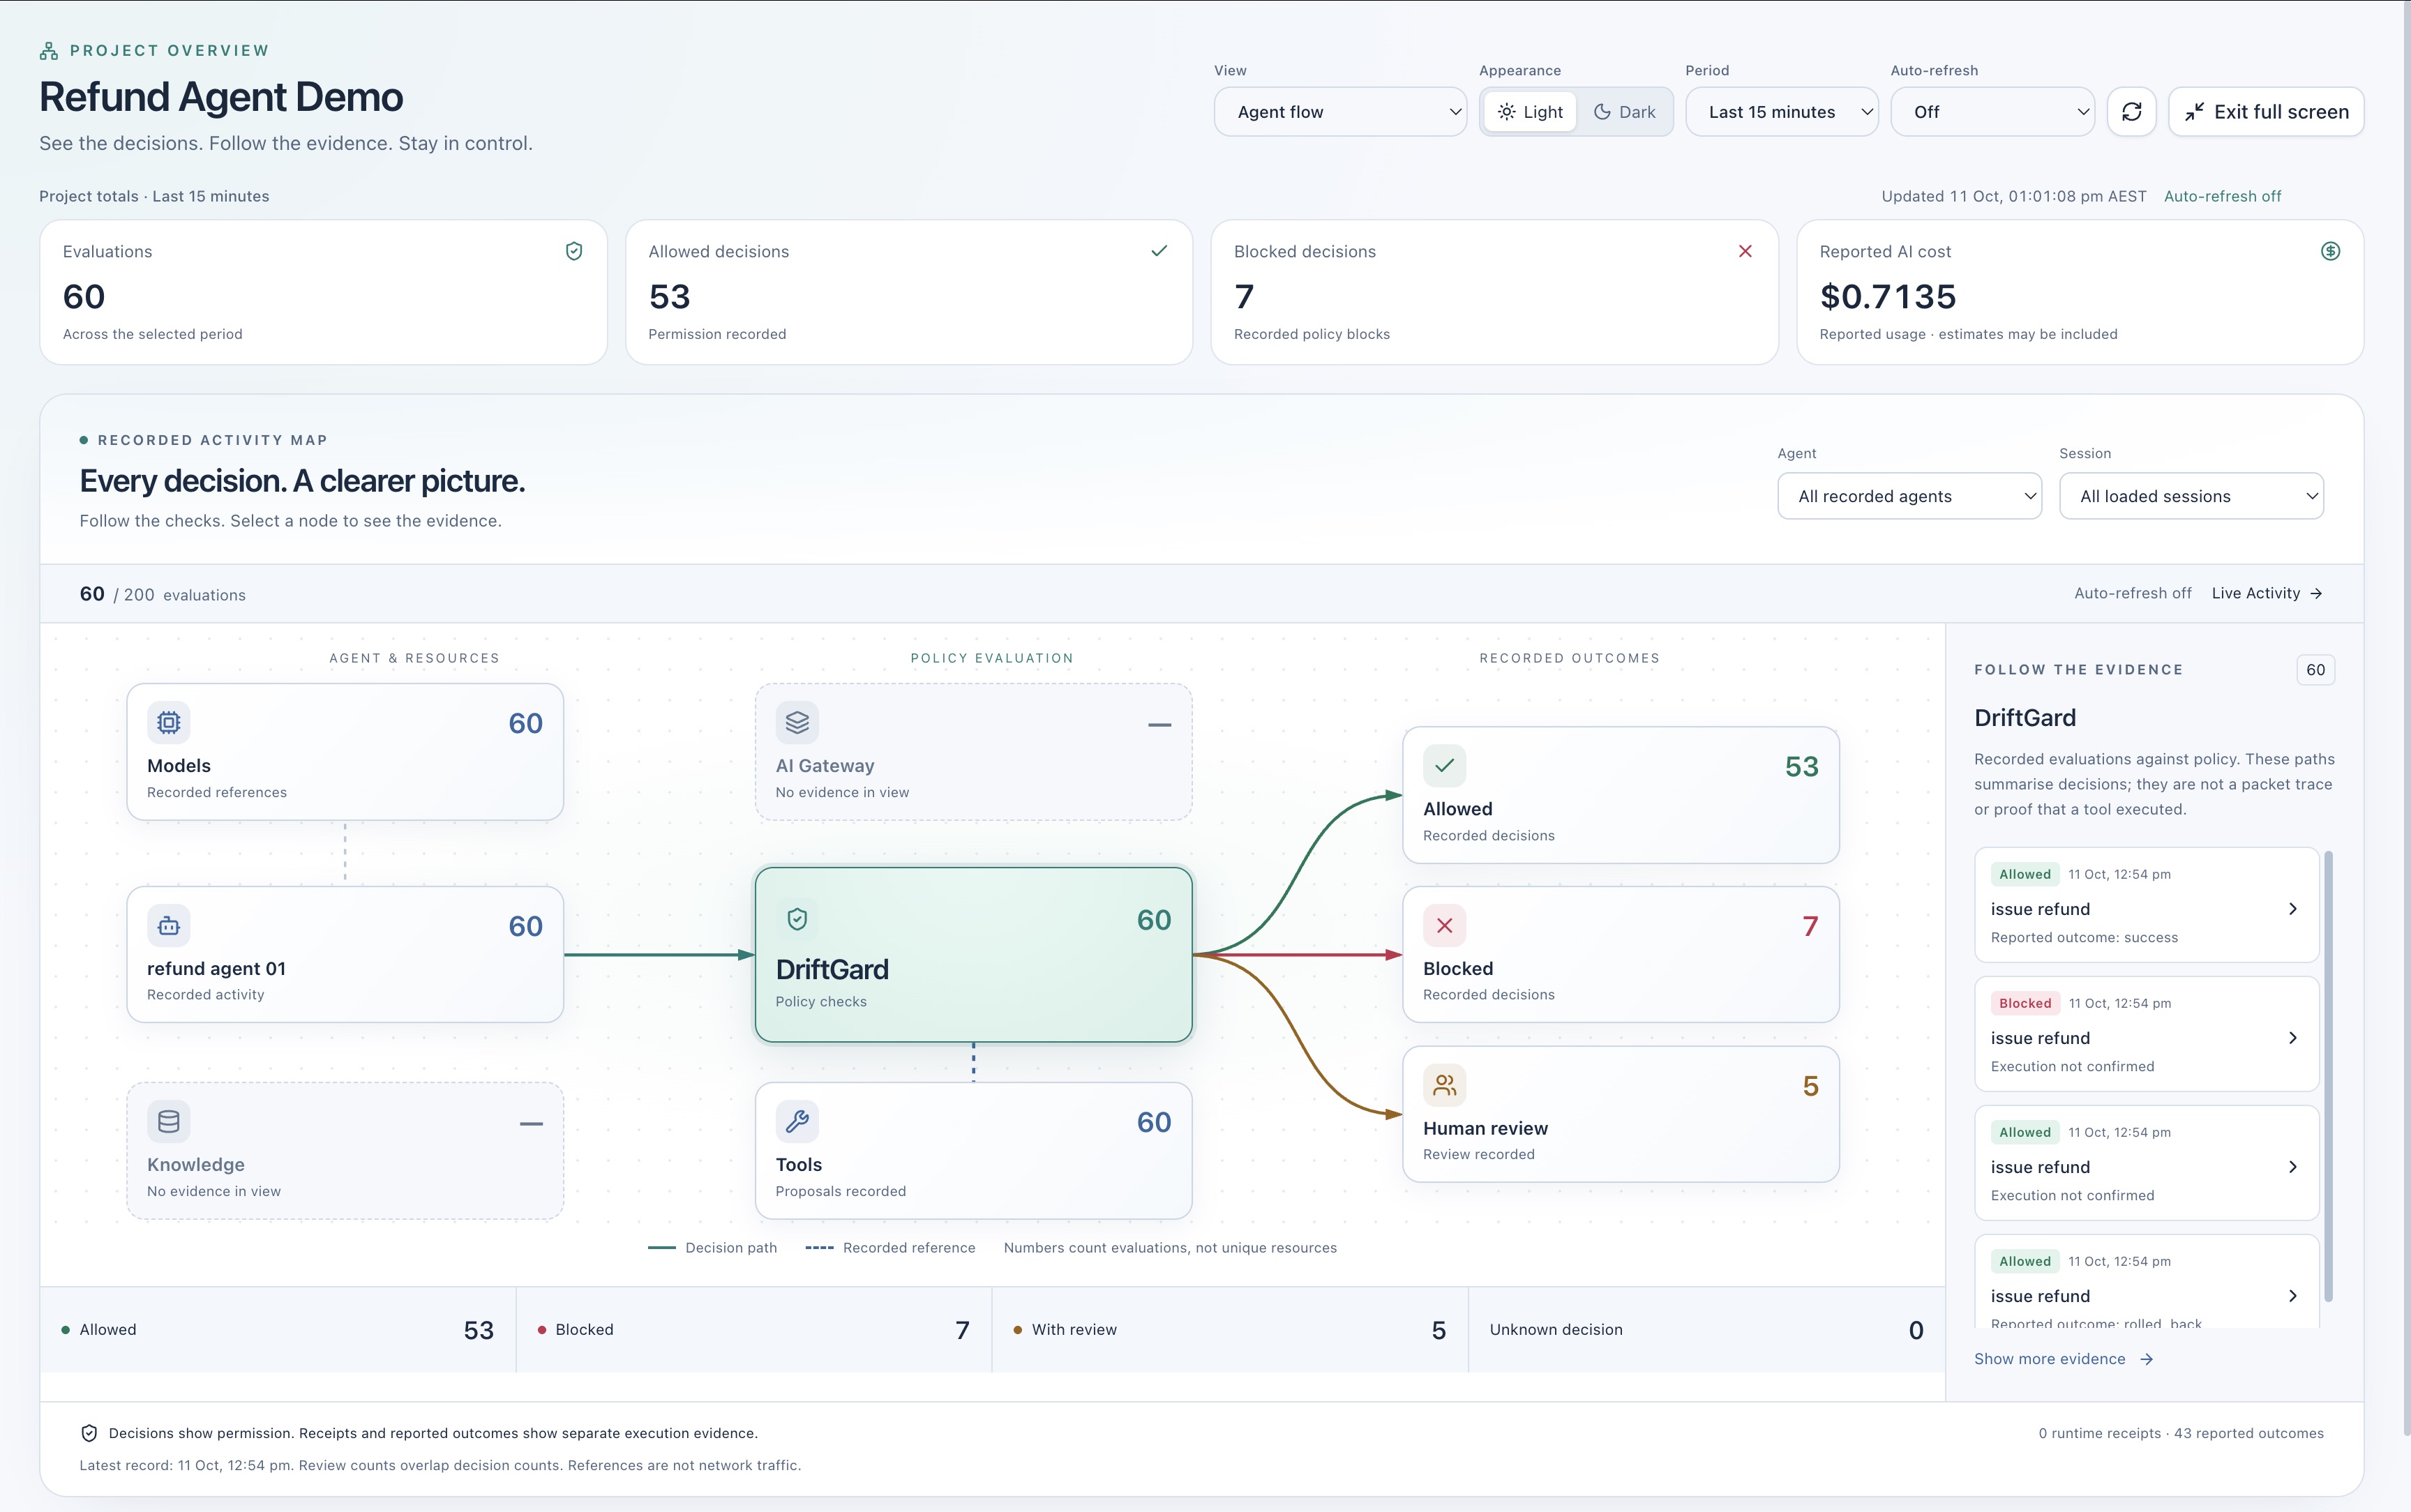Switch appearance to Light mode
This screenshot has width=2411, height=1512.
click(x=1530, y=112)
